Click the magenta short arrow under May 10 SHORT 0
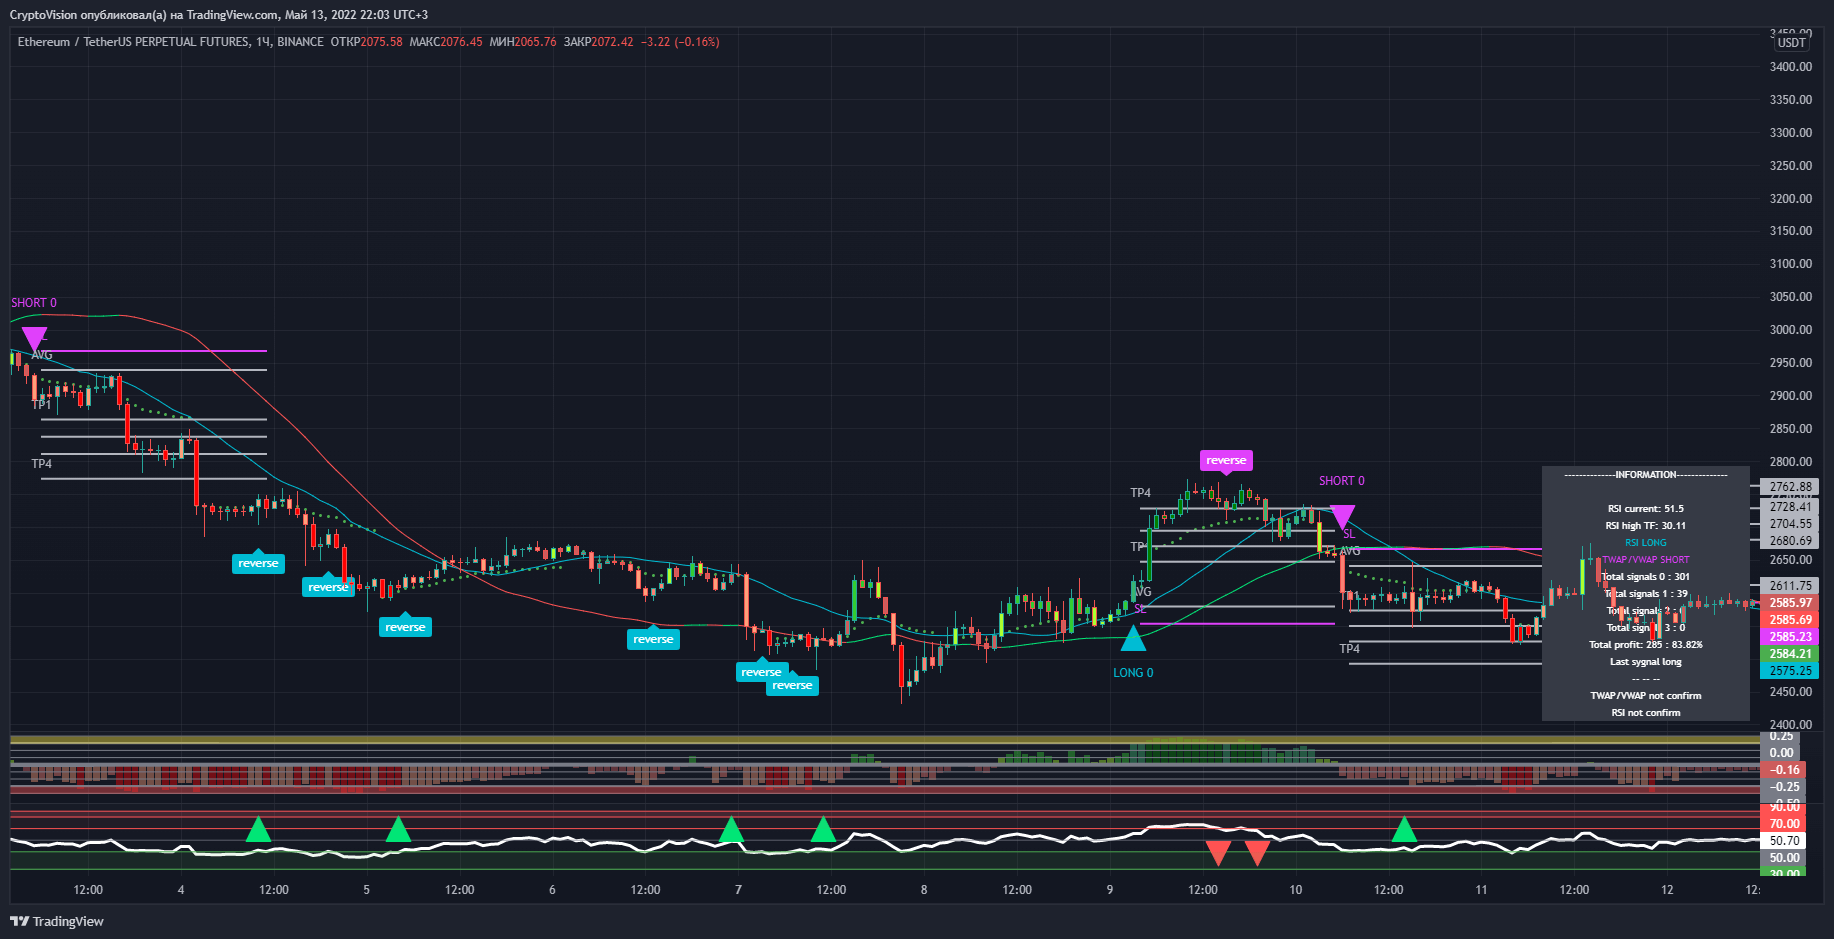This screenshot has width=1834, height=939. coord(1342,517)
